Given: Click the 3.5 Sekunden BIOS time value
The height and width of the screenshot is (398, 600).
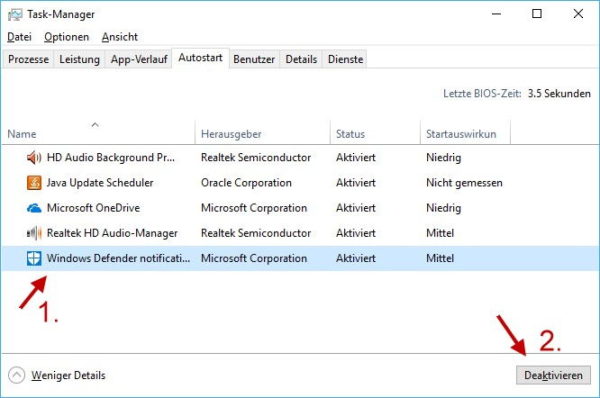Looking at the screenshot, I should (x=559, y=93).
